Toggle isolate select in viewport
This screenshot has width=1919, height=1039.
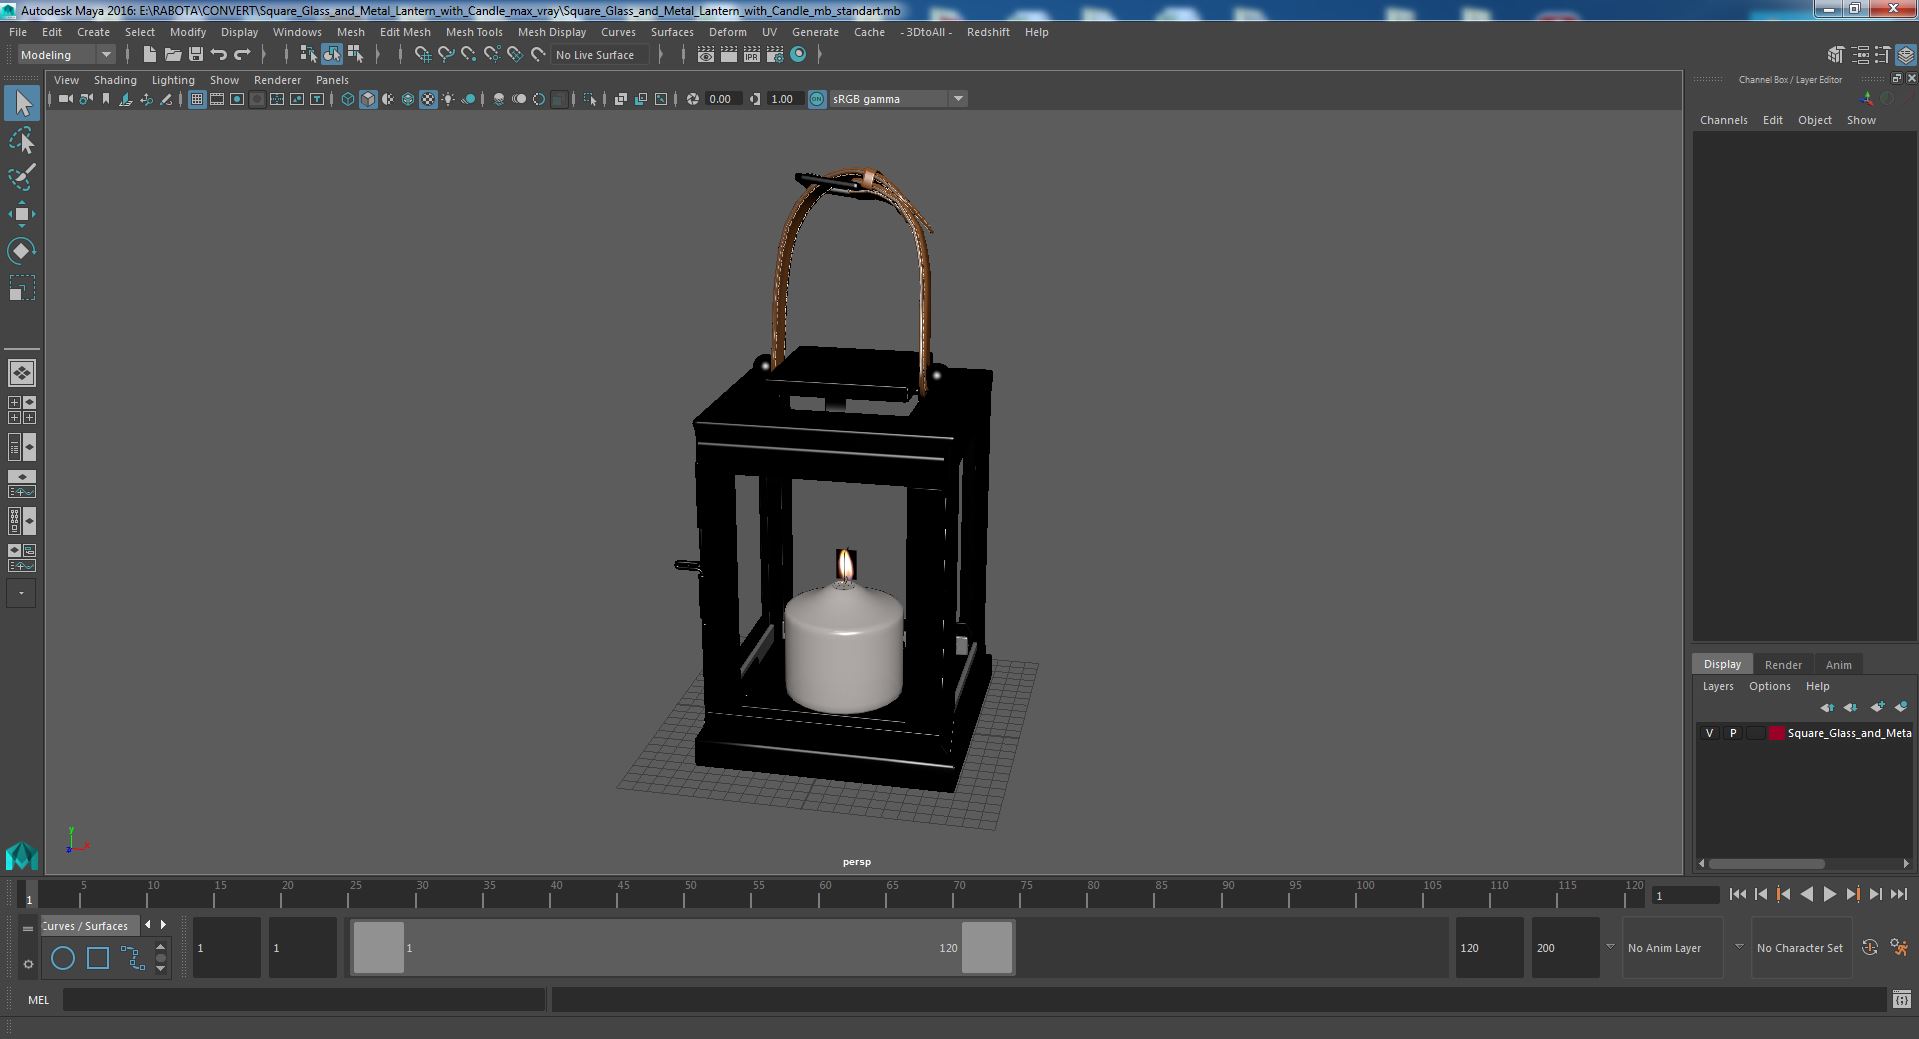tap(589, 99)
